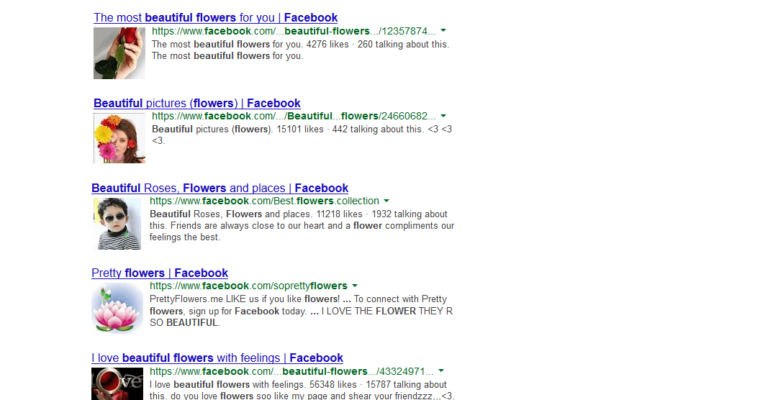Click the green URL ending in 24660682
This screenshot has width=760, height=400.
pyautogui.click(x=293, y=116)
